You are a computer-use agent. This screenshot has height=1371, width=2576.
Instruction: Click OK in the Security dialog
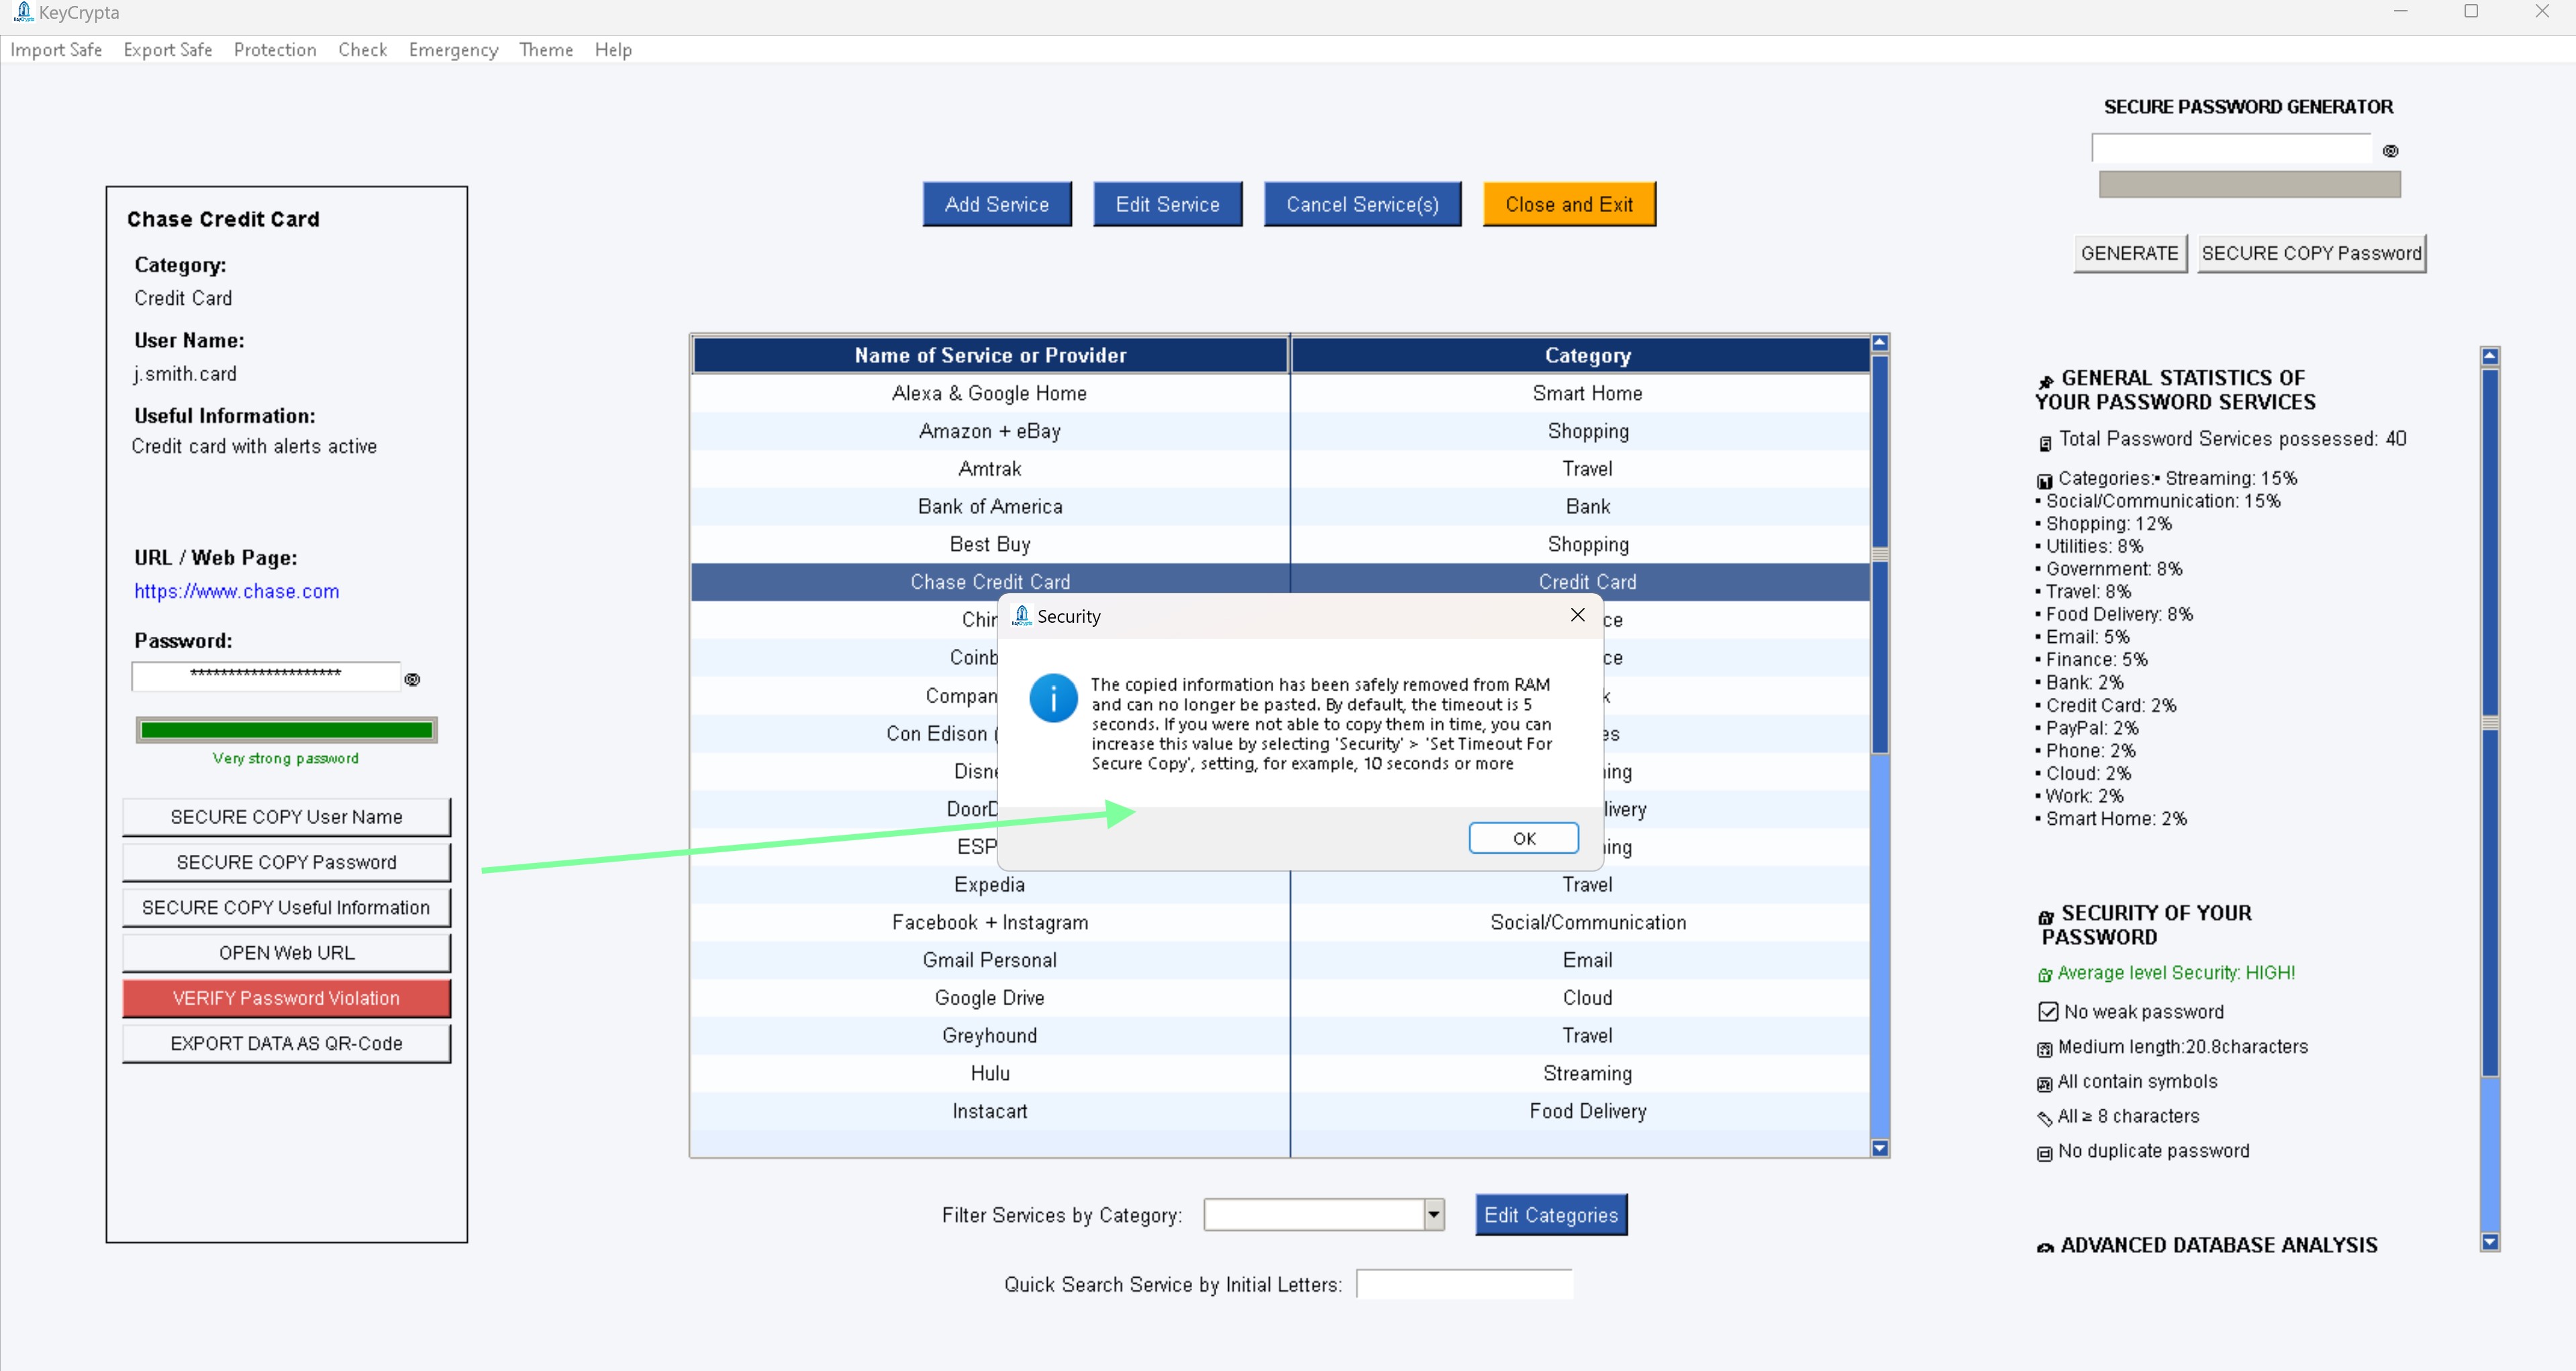1523,838
